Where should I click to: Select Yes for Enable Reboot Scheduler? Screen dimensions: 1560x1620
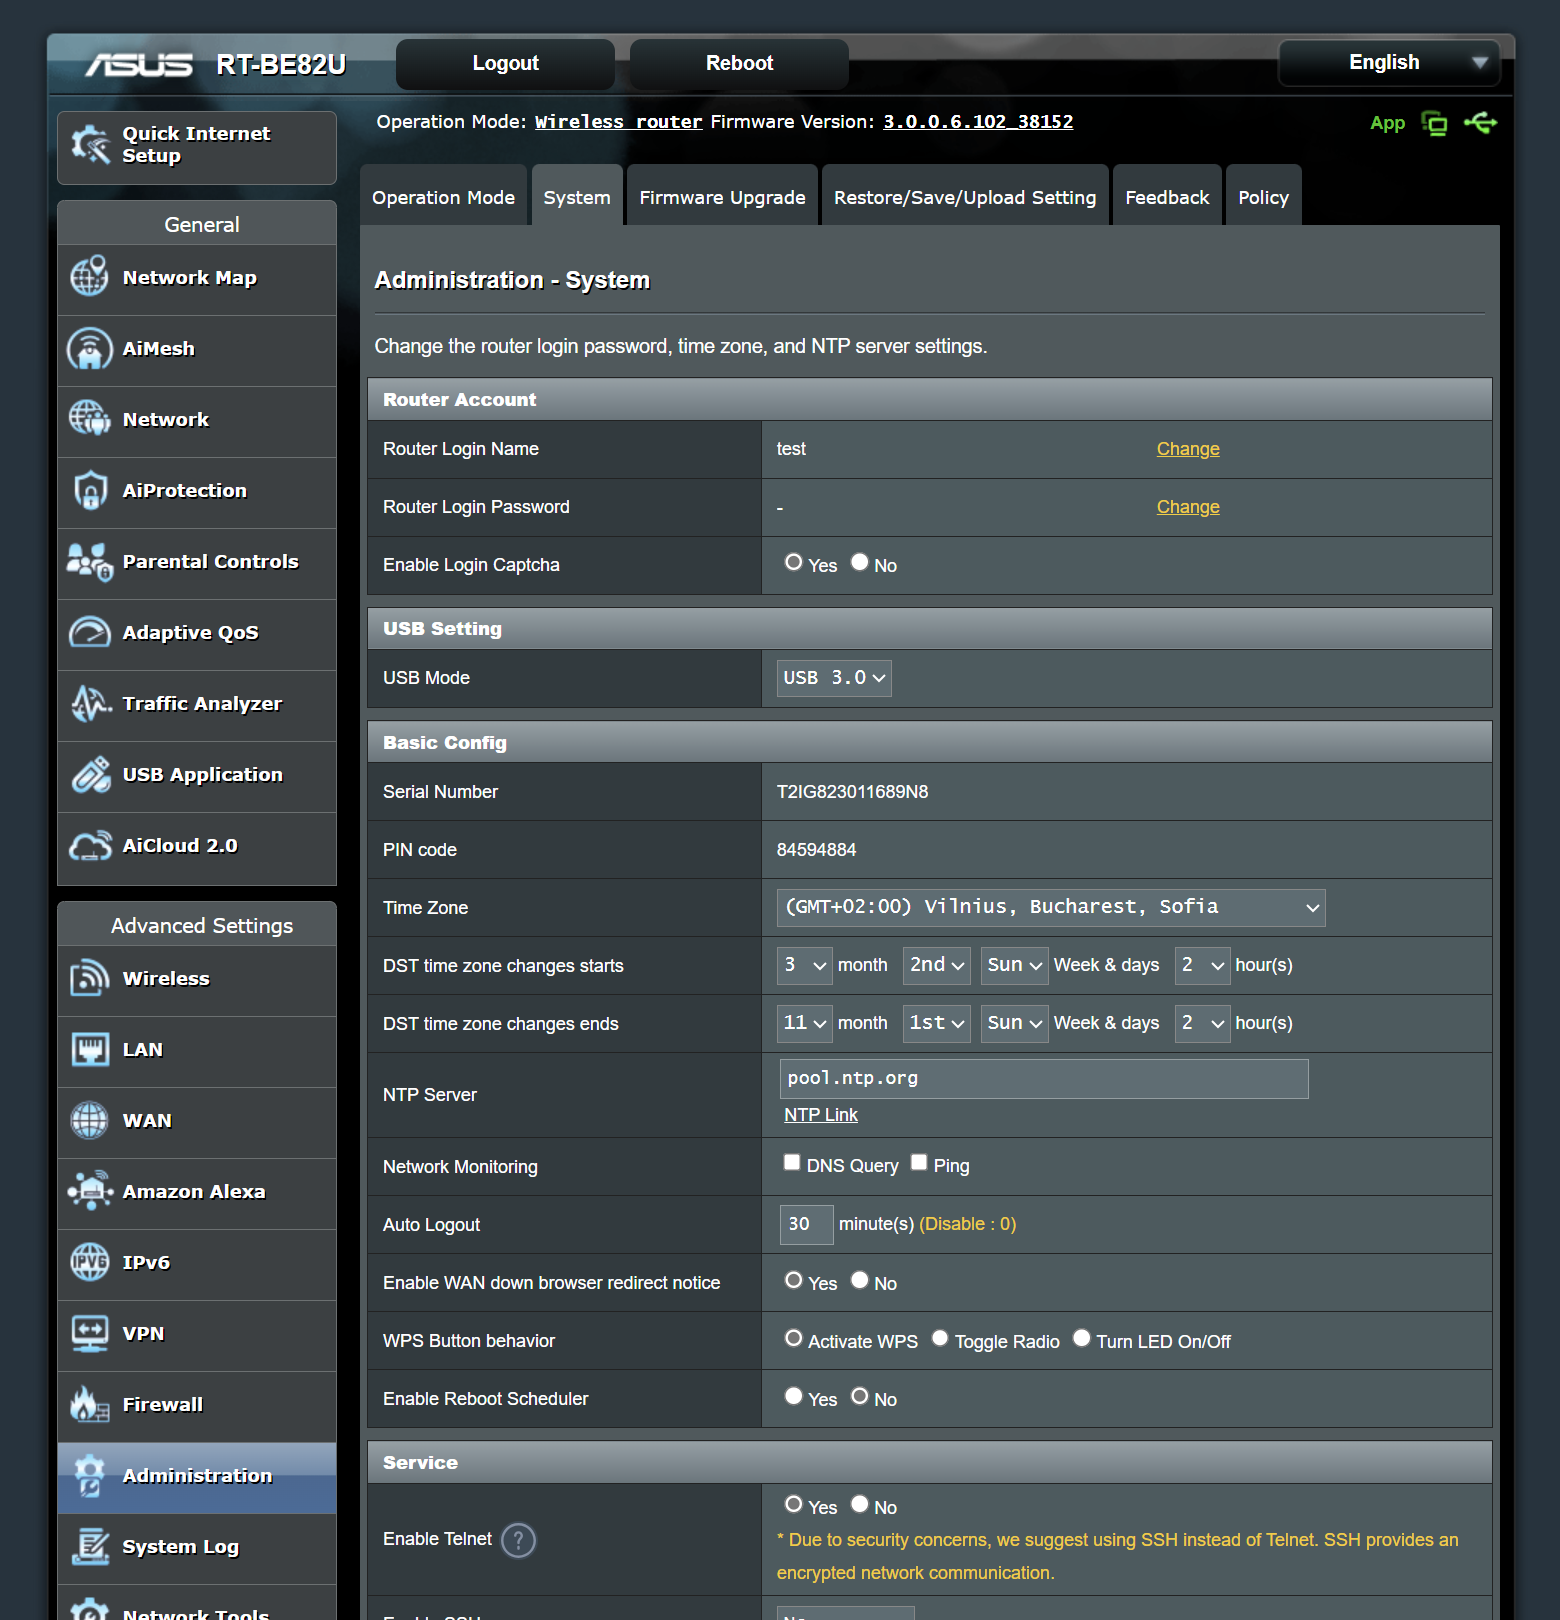[794, 1396]
